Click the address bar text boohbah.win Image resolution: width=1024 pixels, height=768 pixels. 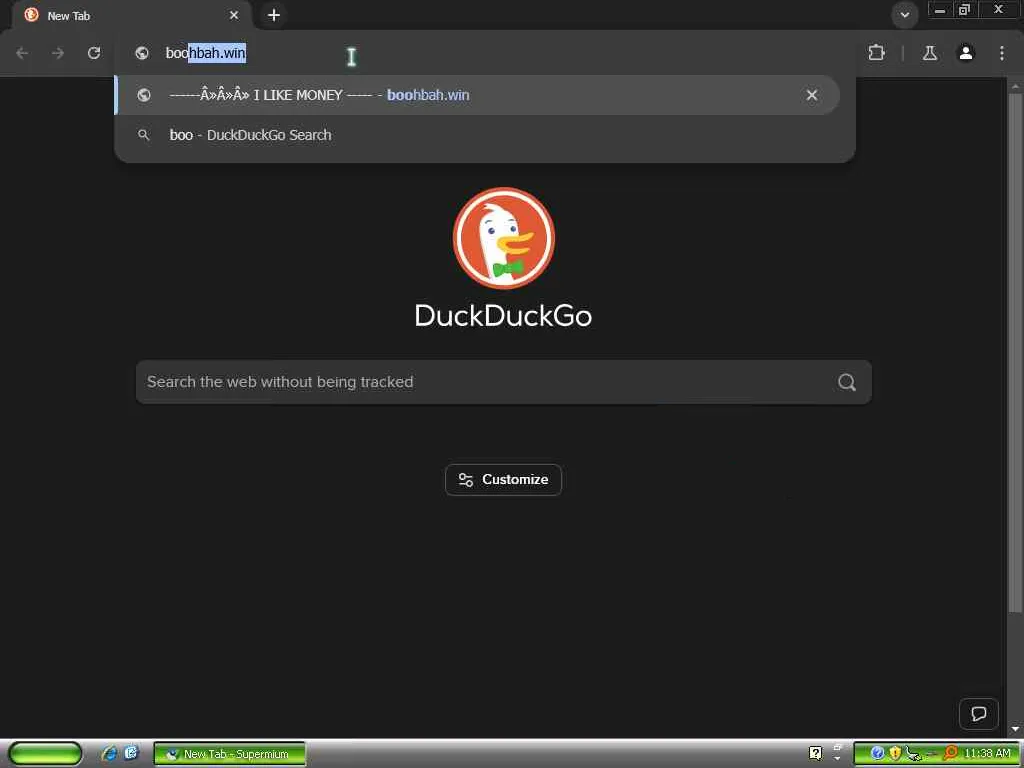pyautogui.click(x=206, y=53)
